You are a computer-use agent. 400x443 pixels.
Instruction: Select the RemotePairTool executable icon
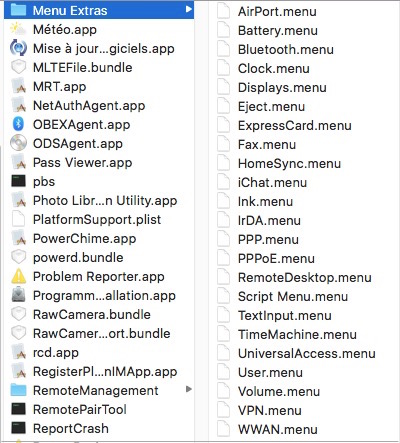click(18, 409)
